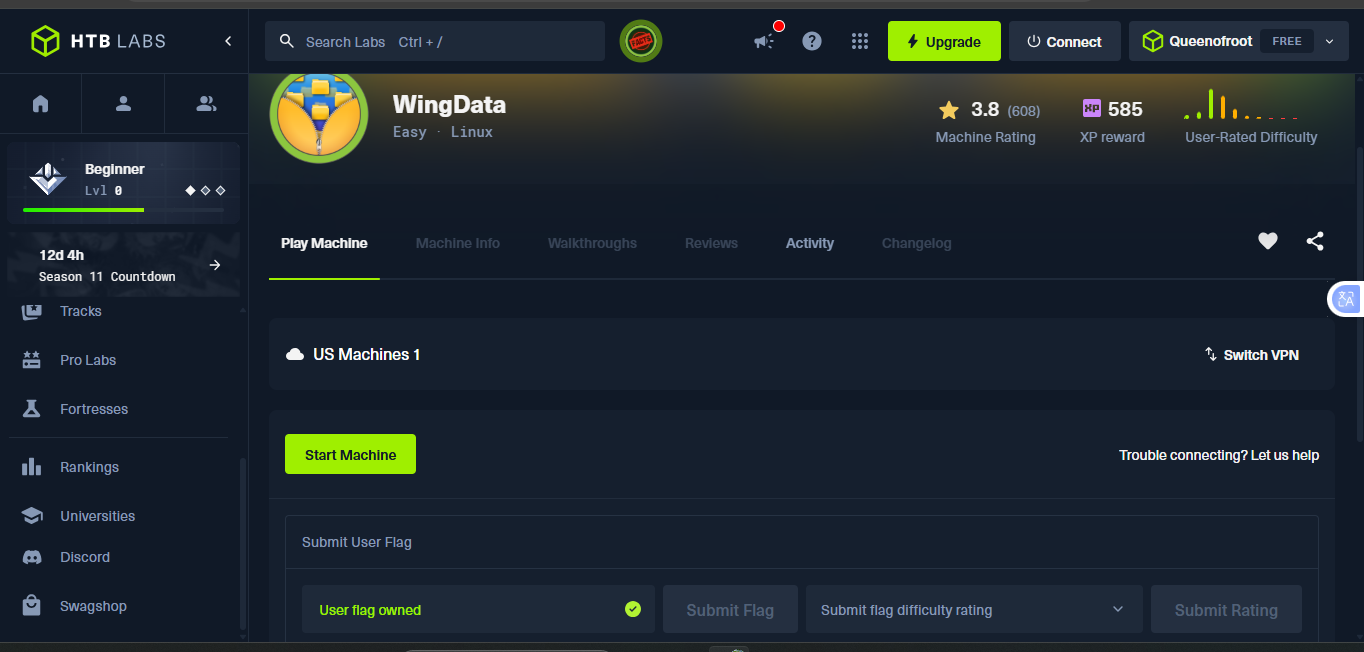
Task: Click the Fortresses flask icon
Action: click(32, 409)
